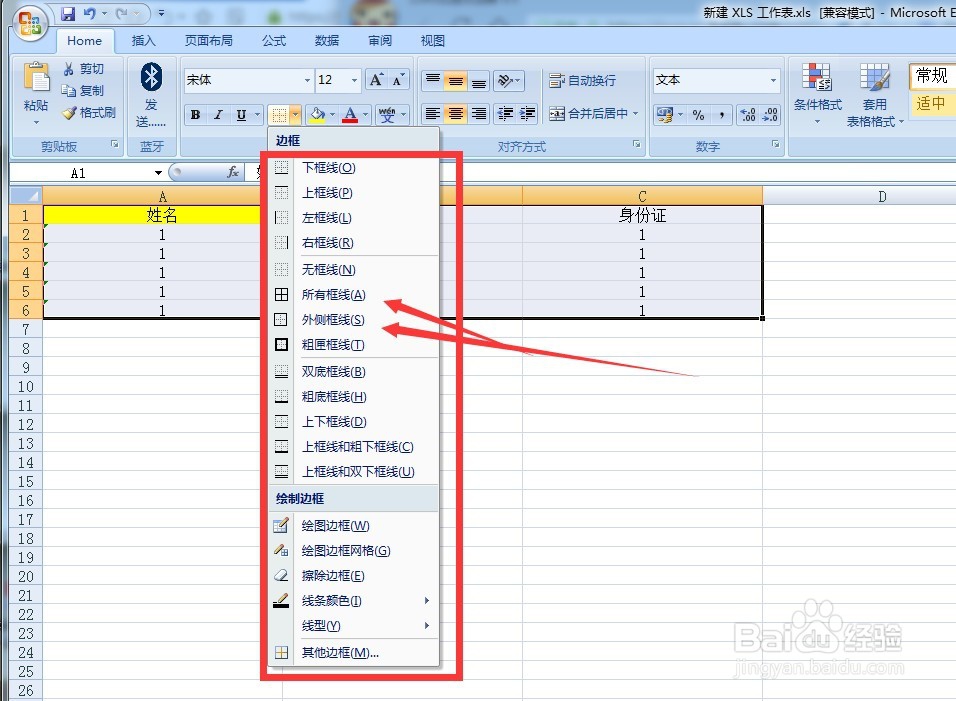Screen dimensions: 956x701
Task: Click the fill color paint bucket
Action: tap(317, 114)
